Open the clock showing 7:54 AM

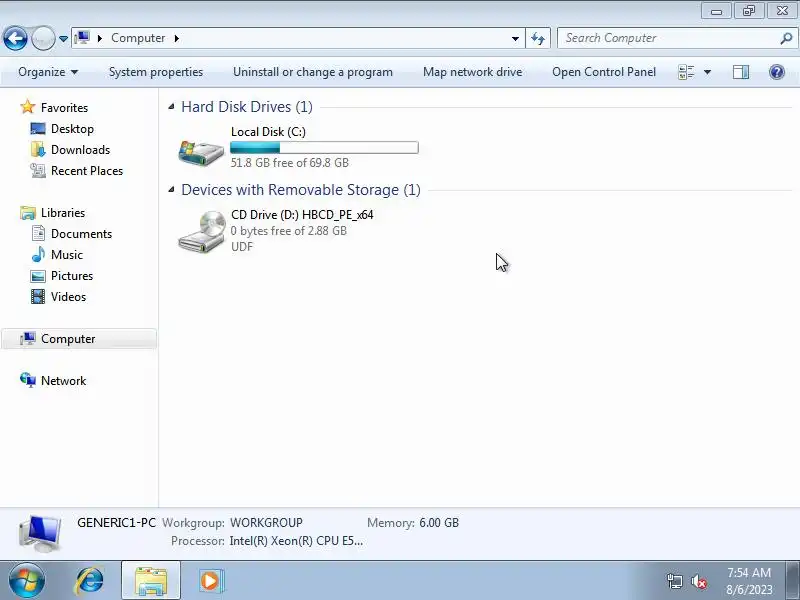coord(749,581)
